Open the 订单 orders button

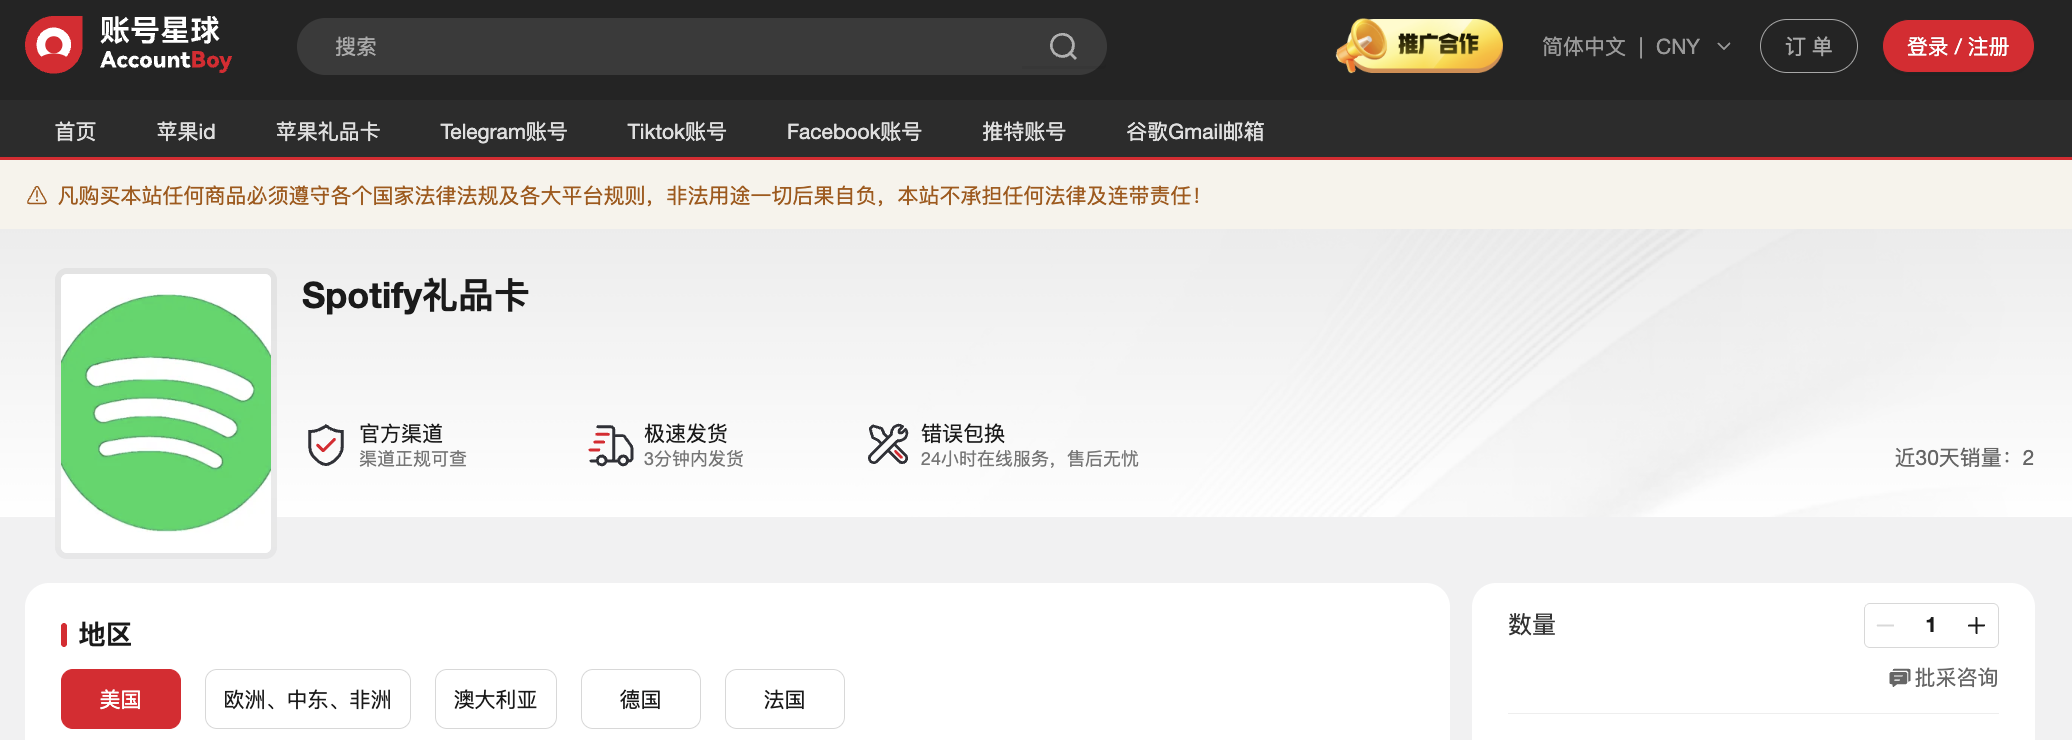coord(1808,47)
